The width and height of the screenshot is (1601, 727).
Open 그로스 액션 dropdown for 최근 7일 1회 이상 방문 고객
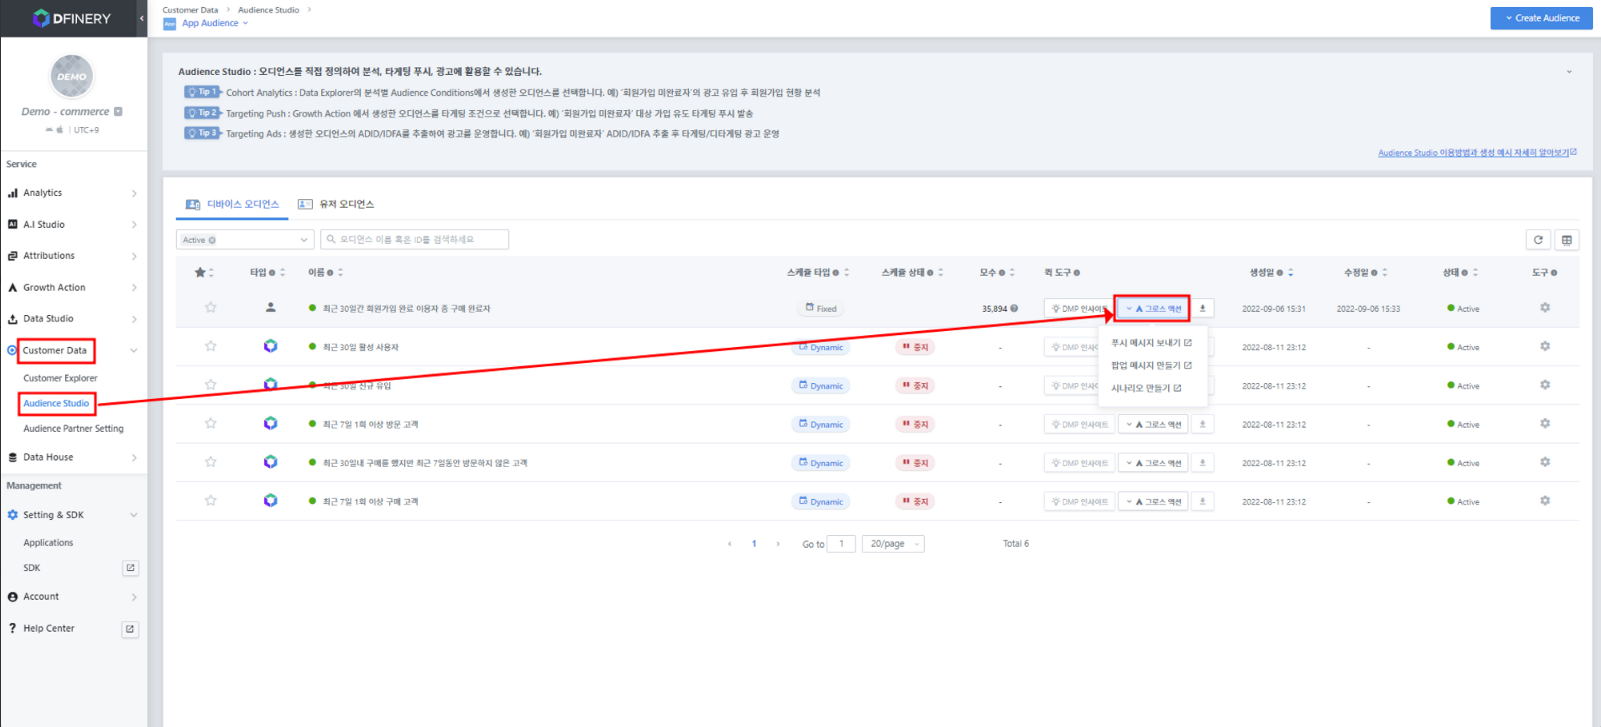(1153, 424)
